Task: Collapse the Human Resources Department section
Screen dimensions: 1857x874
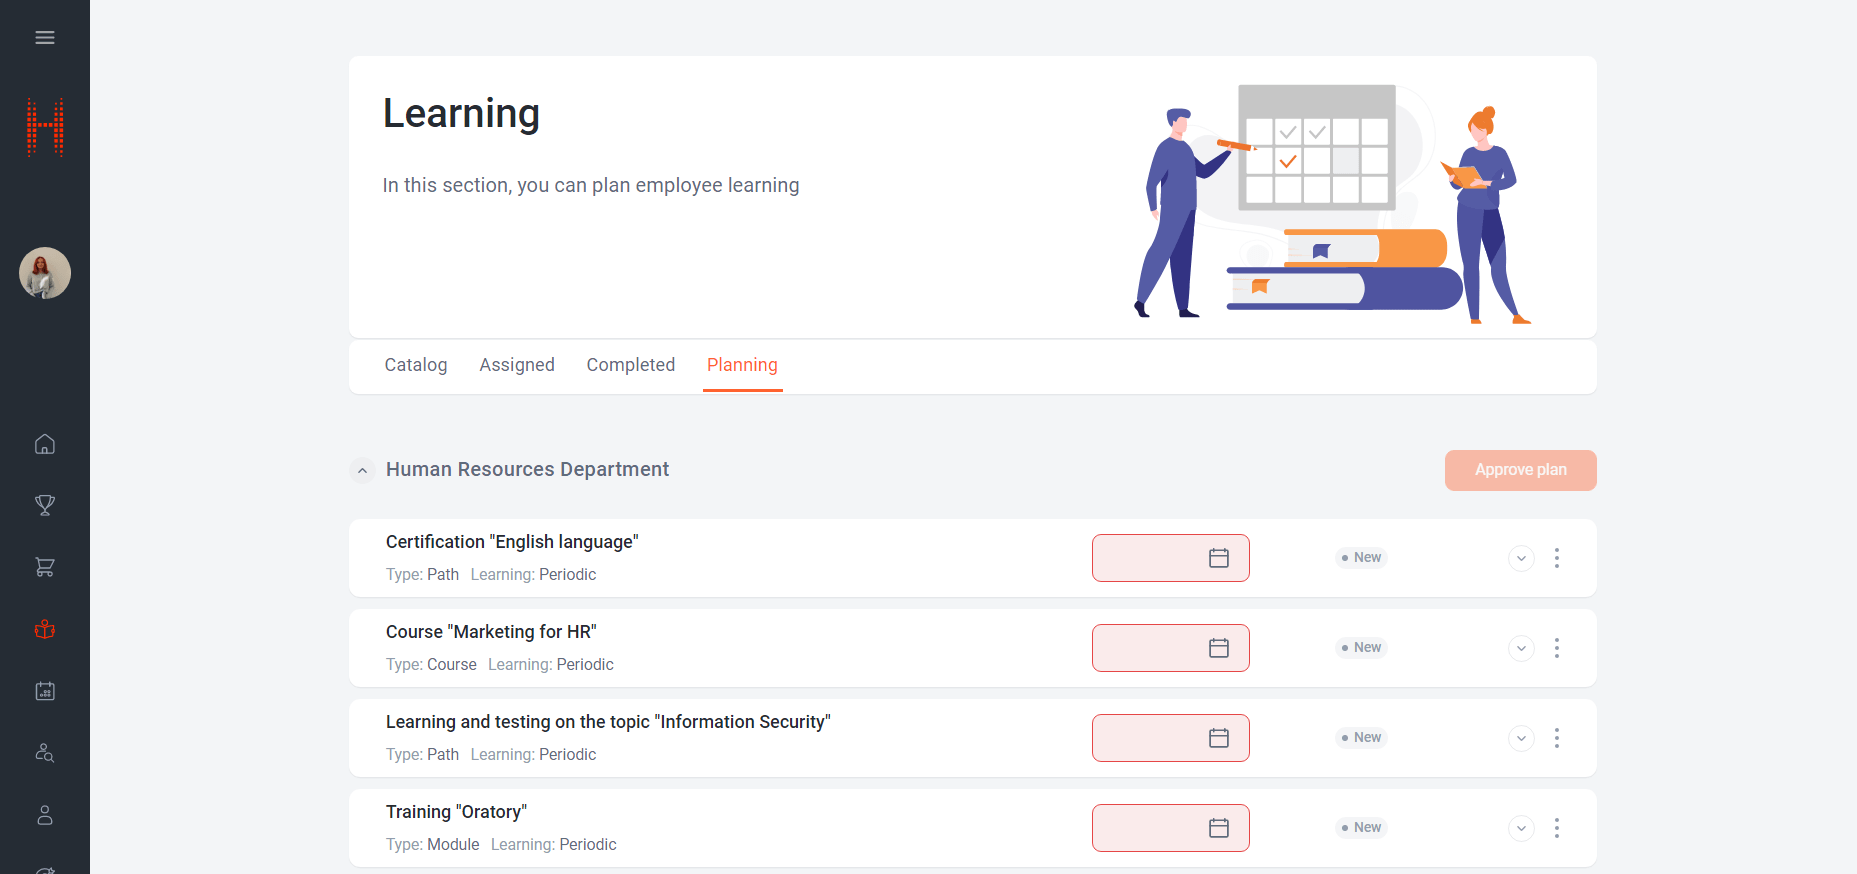Action: click(x=362, y=470)
